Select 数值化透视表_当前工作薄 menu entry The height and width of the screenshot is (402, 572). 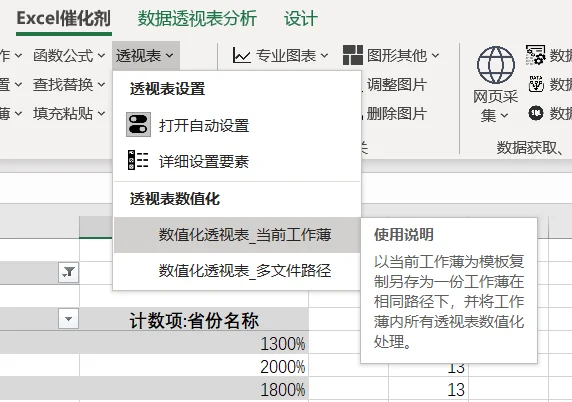(x=237, y=235)
